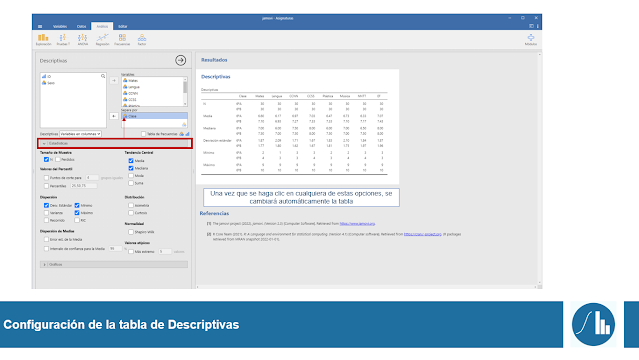Open the Exploración analysis menu
Viewport: 639px width, 360px height.
point(43,40)
